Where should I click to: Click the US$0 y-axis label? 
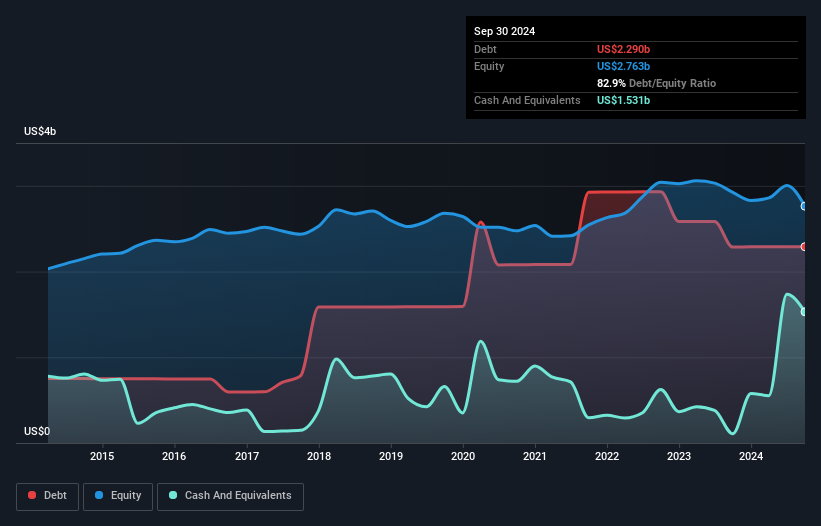[37, 431]
